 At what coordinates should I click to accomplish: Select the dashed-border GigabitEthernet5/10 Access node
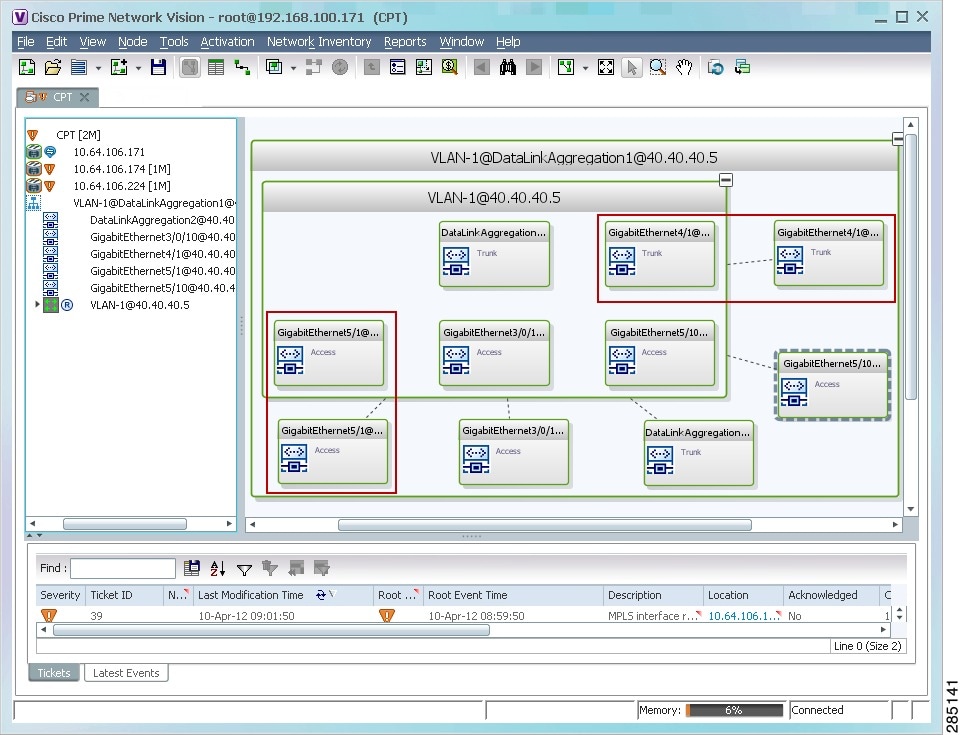point(832,385)
